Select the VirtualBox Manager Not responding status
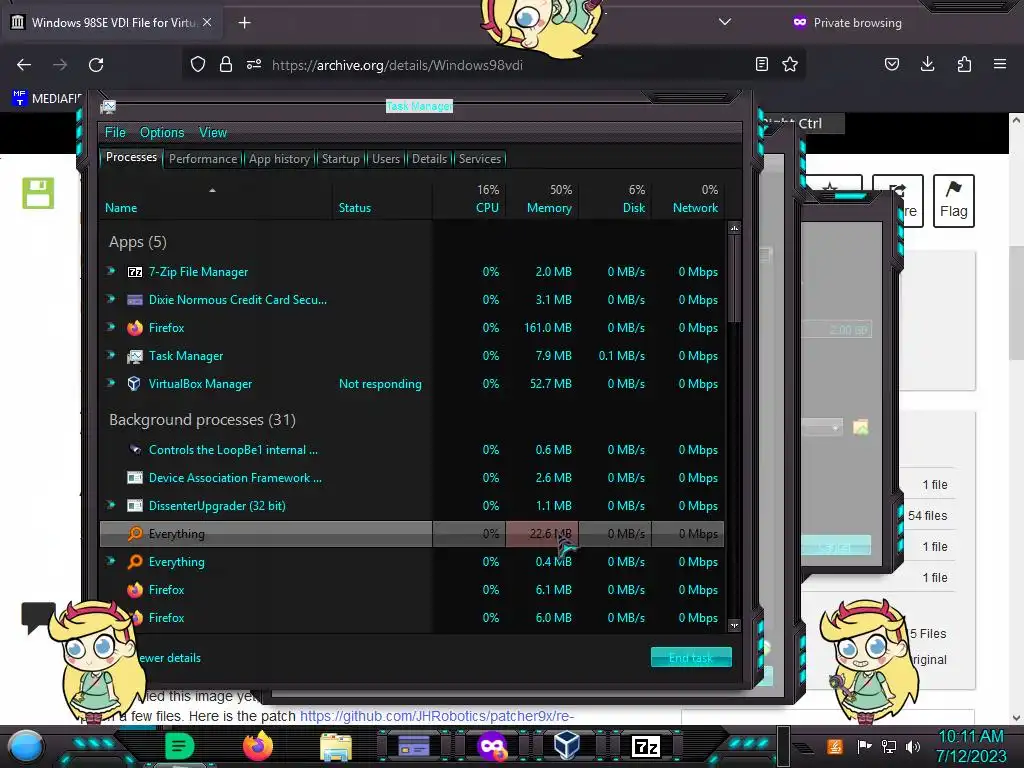Image resolution: width=1024 pixels, height=768 pixels. point(380,384)
